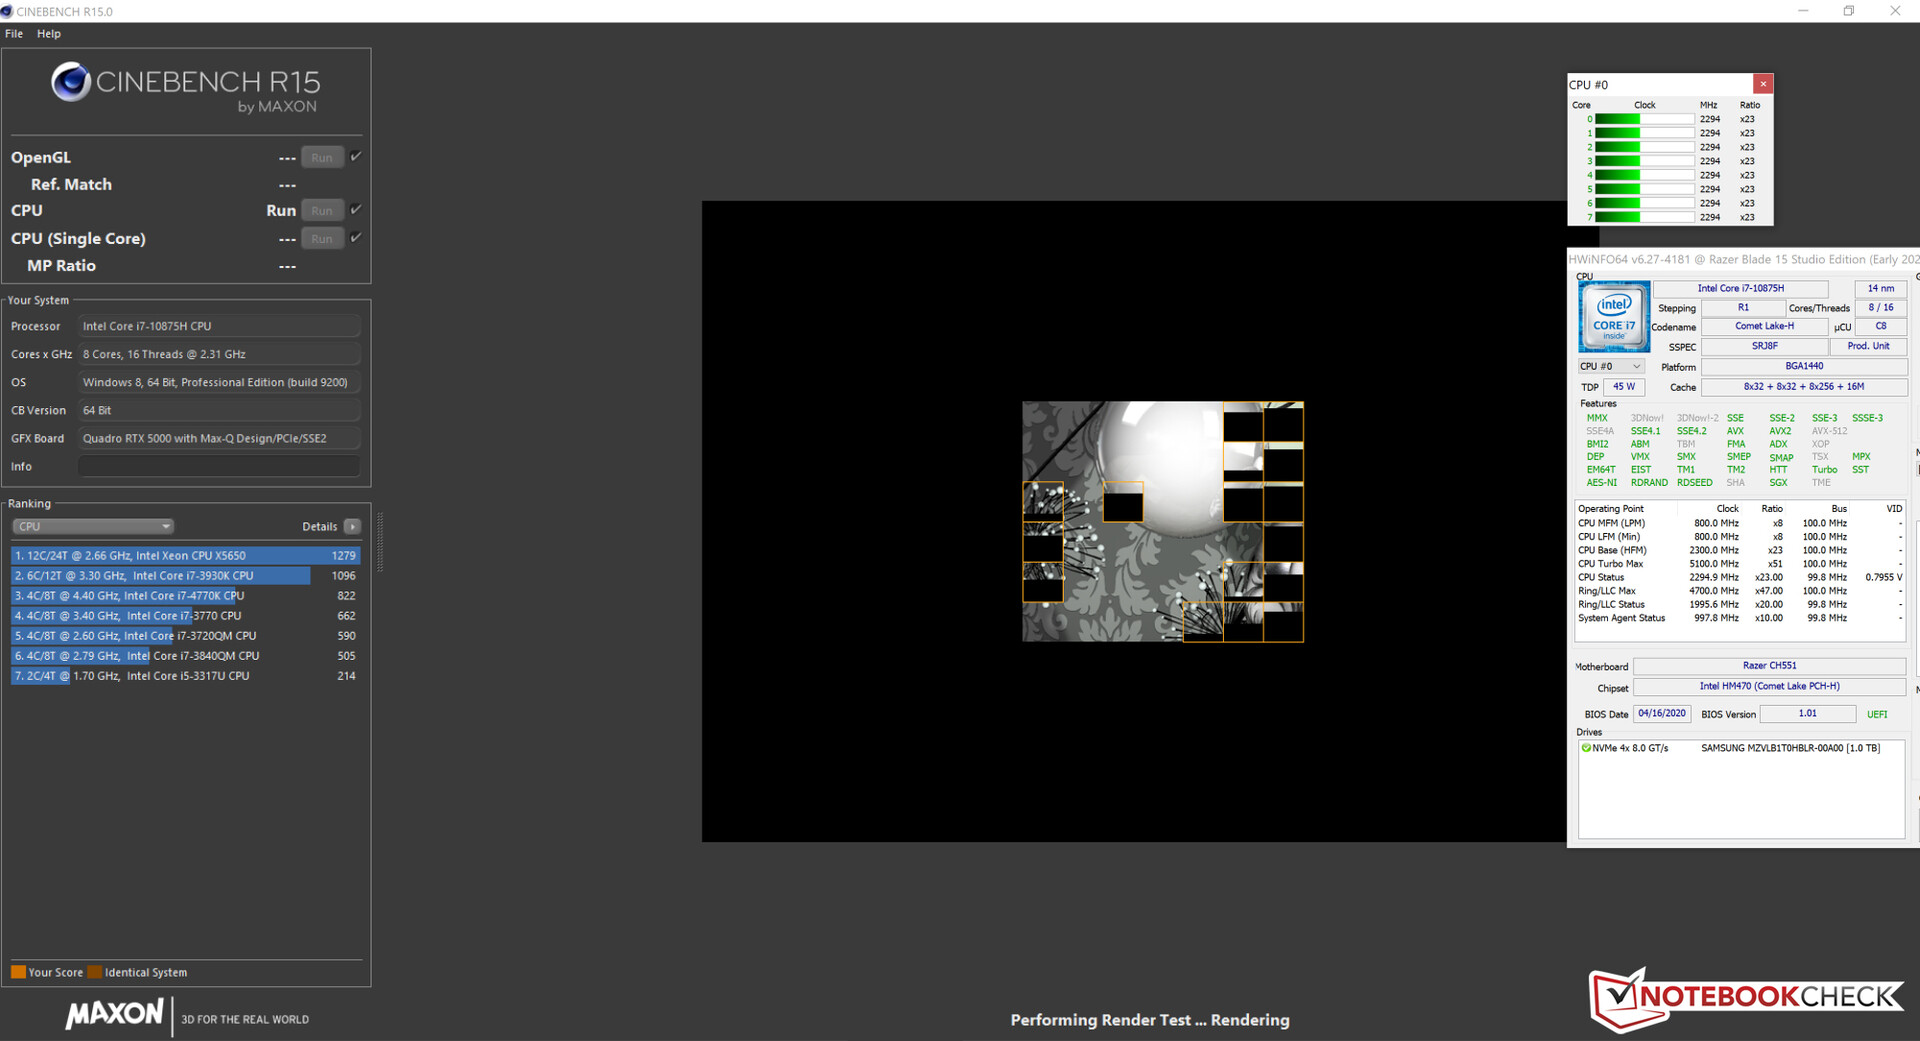Click the SRJ8F SSPEC field

pos(1764,347)
